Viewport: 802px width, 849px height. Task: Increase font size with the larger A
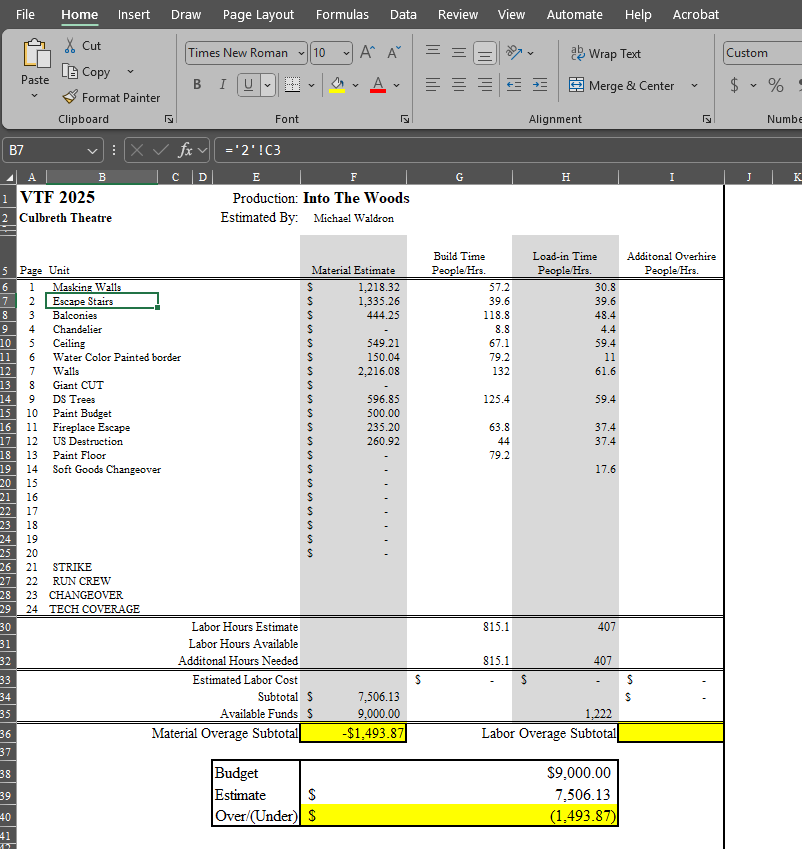(367, 53)
